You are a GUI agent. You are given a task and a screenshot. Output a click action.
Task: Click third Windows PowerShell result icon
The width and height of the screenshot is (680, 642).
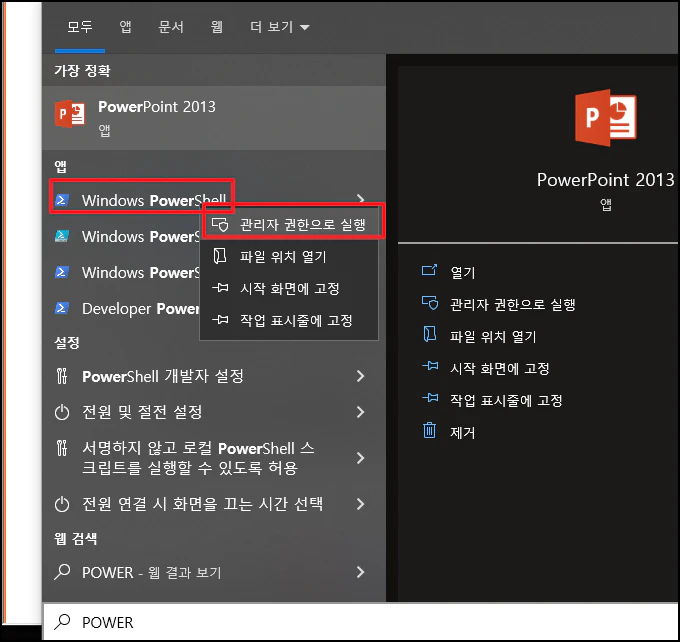[62, 272]
